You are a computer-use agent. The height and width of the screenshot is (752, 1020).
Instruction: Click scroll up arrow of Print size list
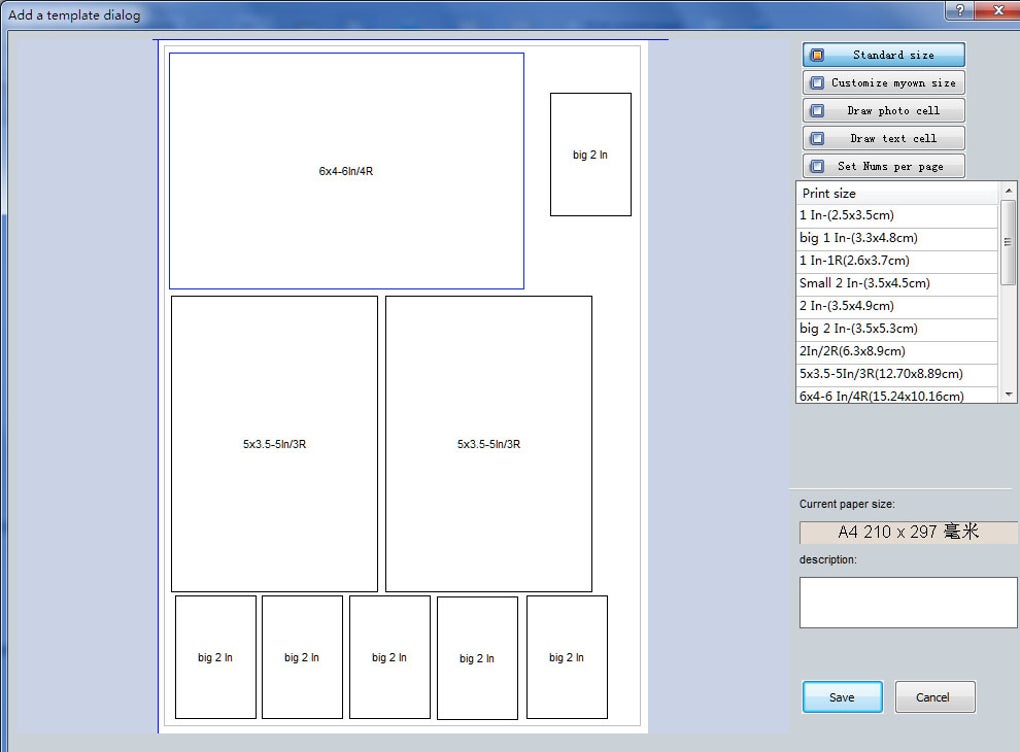coord(1008,191)
